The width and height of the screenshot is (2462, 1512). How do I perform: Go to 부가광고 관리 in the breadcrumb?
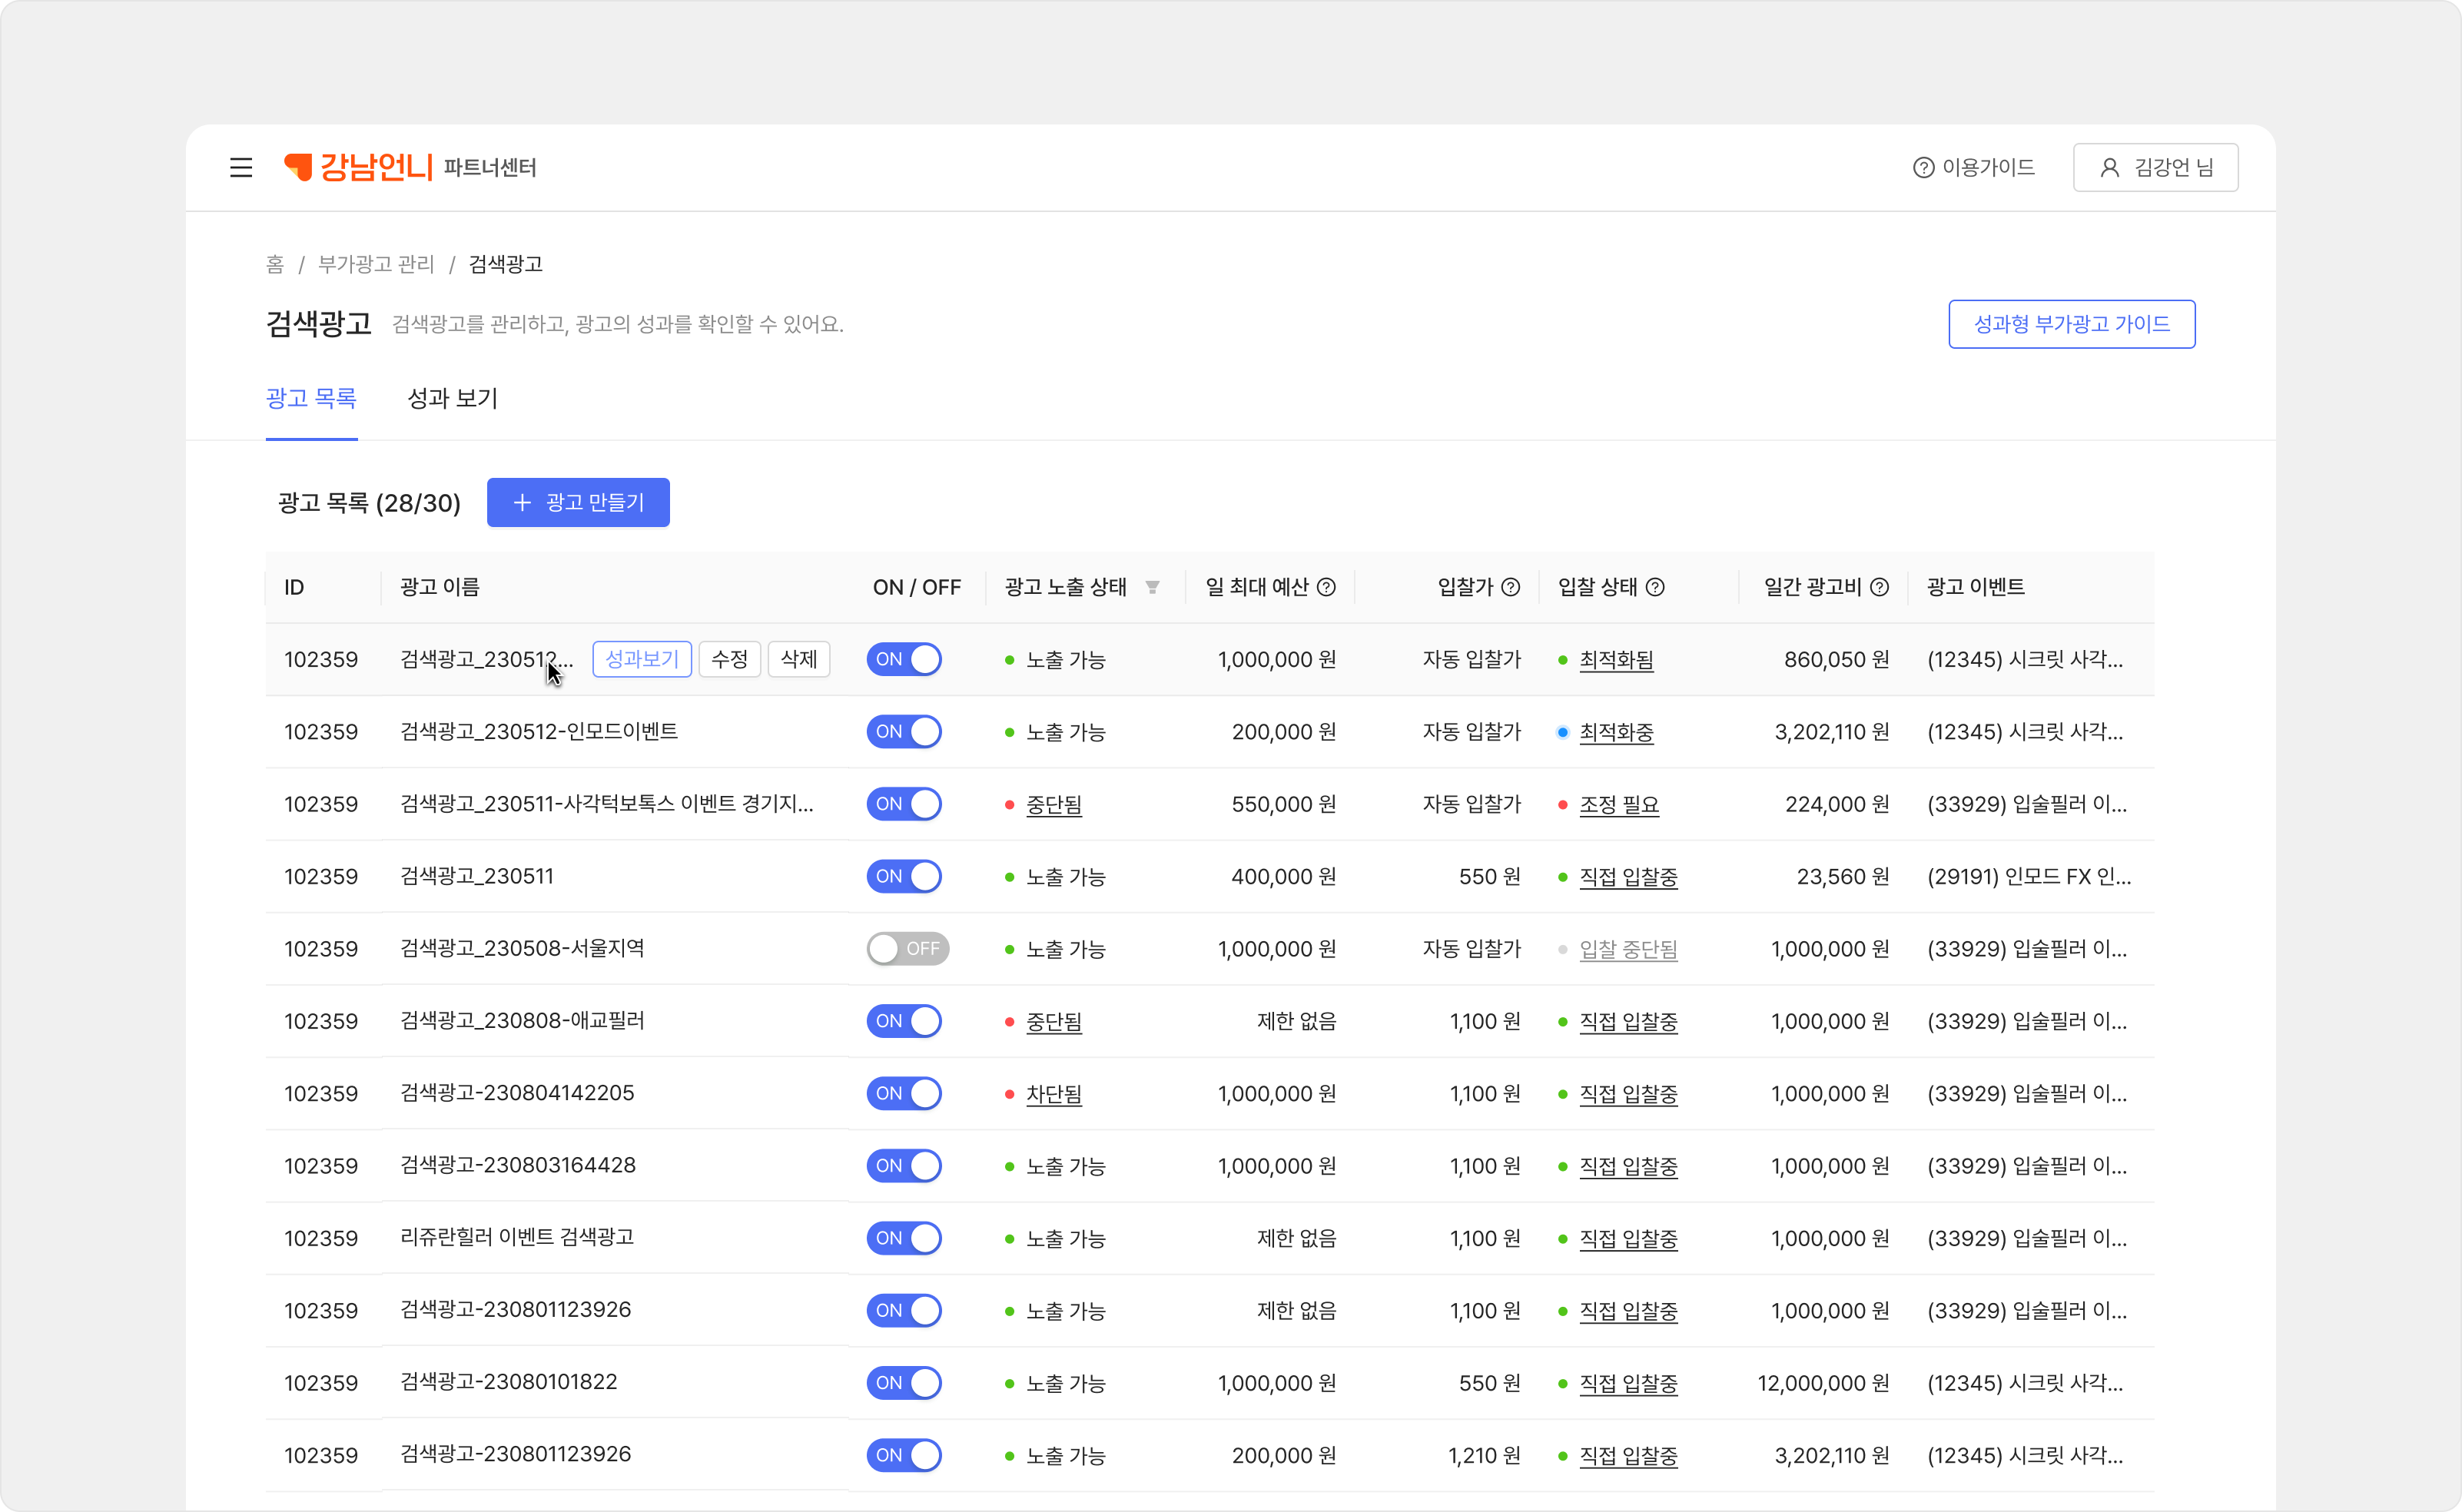pyautogui.click(x=376, y=264)
